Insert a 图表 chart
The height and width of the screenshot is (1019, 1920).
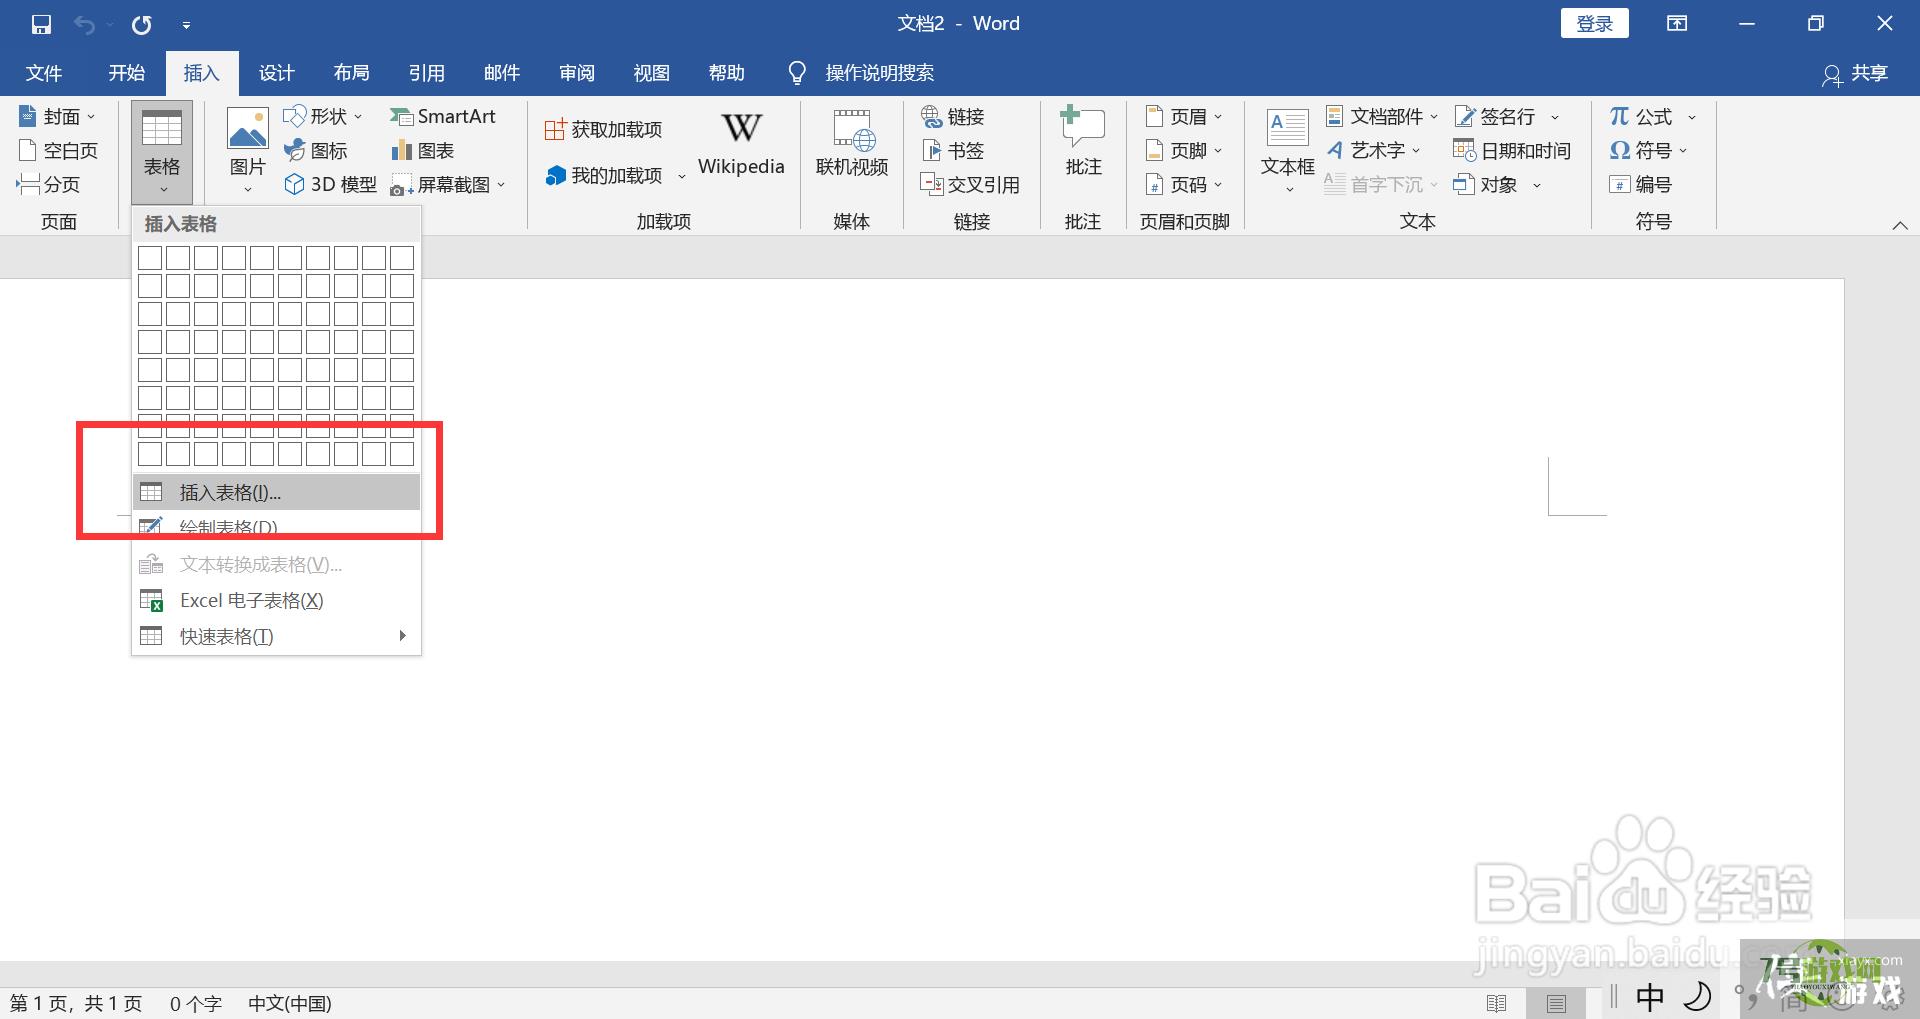click(x=423, y=151)
